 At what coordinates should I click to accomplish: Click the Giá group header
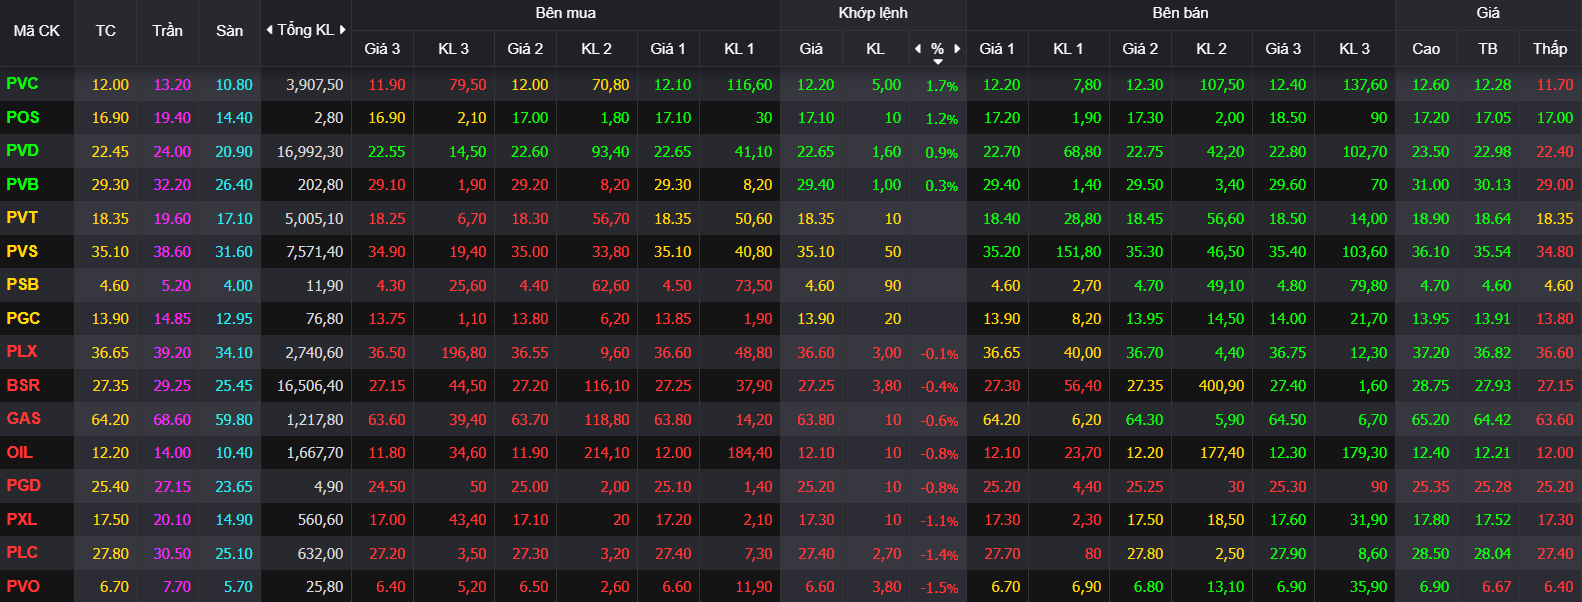click(x=1488, y=13)
